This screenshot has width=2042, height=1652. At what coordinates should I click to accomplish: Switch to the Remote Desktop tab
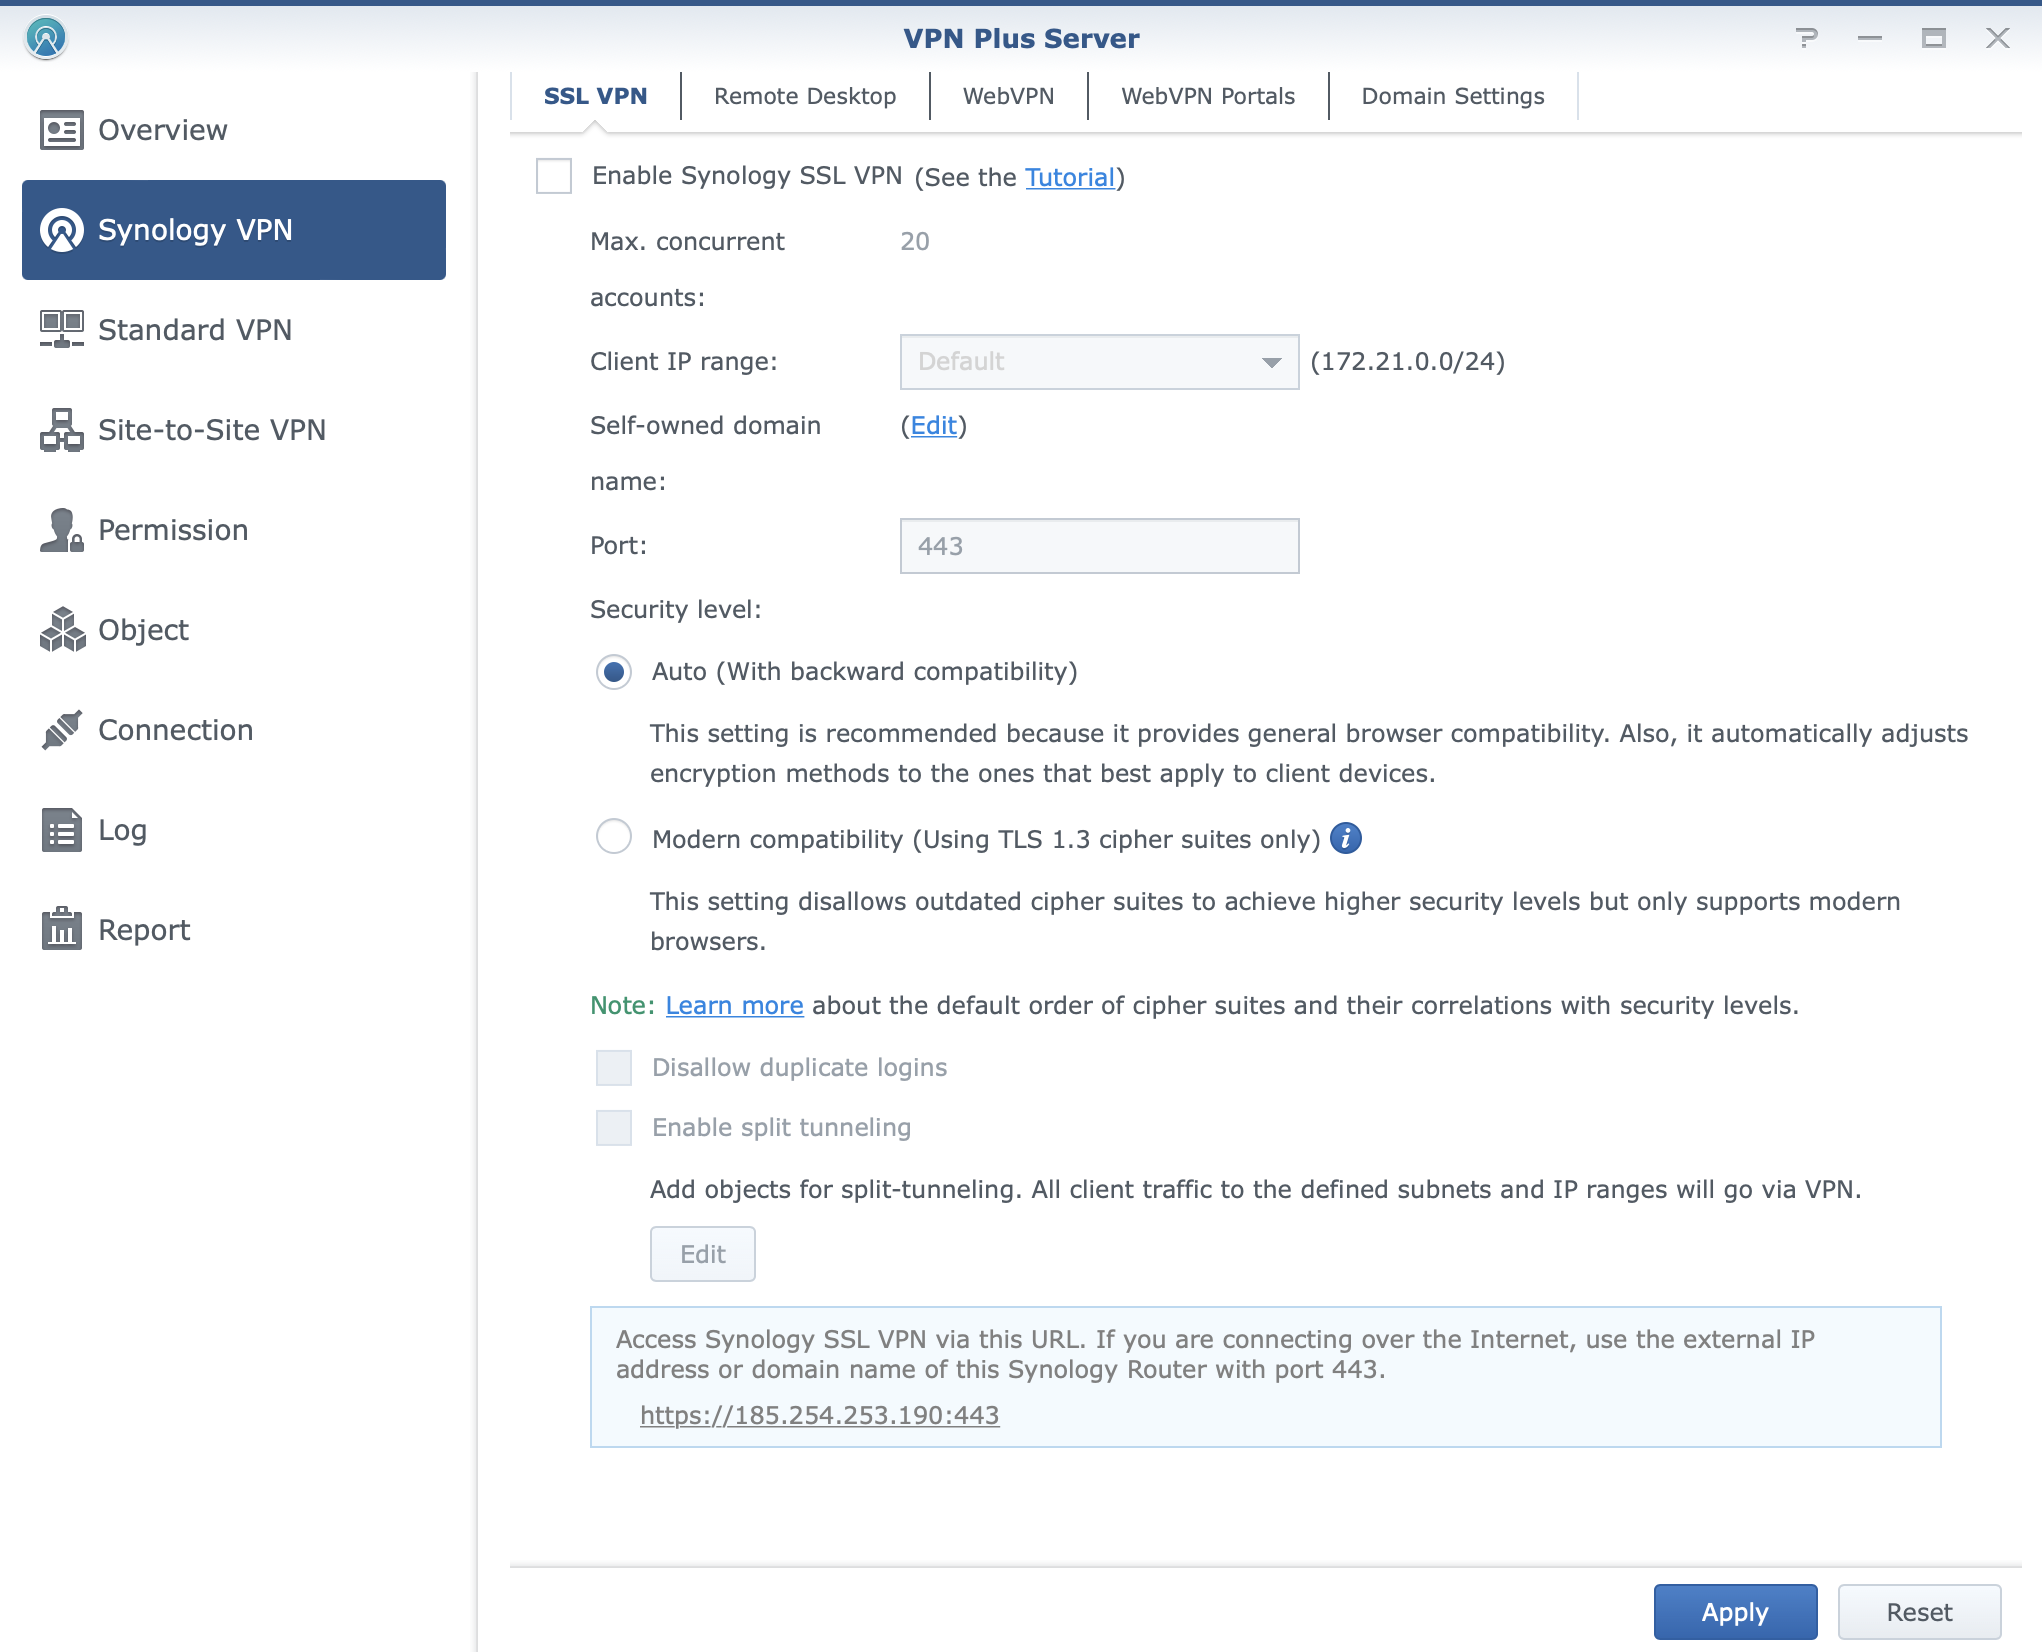[x=805, y=96]
